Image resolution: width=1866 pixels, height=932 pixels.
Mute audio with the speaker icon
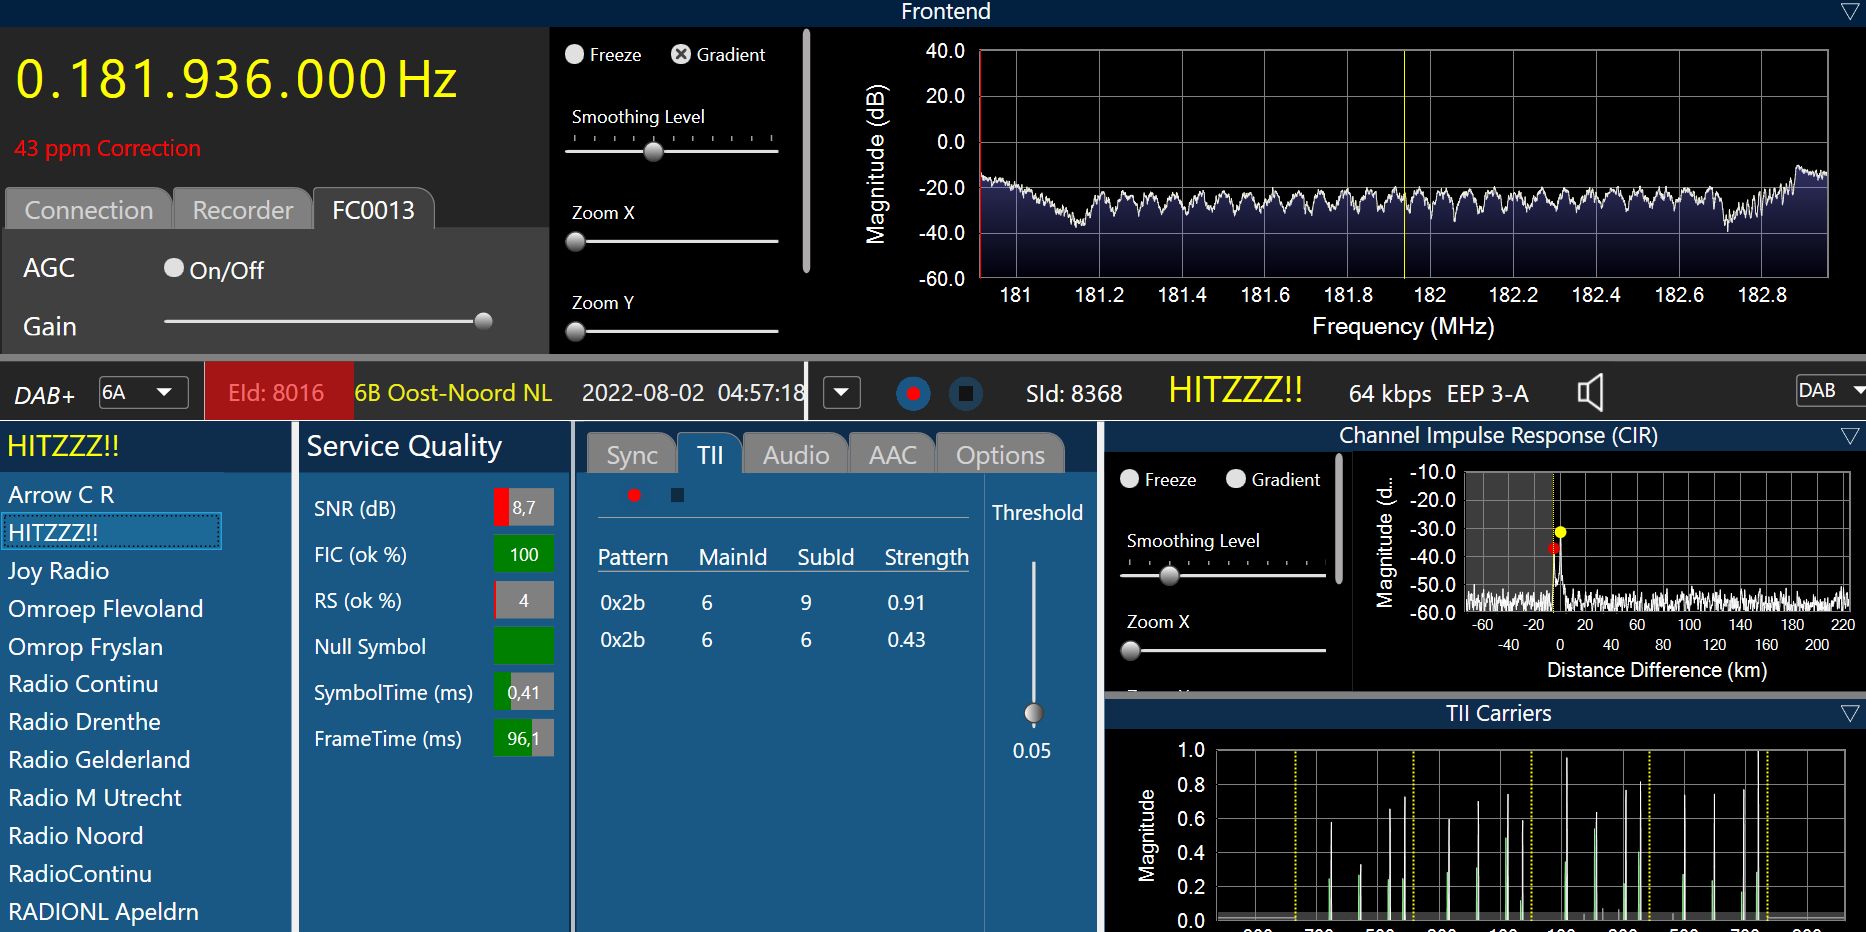[1590, 393]
